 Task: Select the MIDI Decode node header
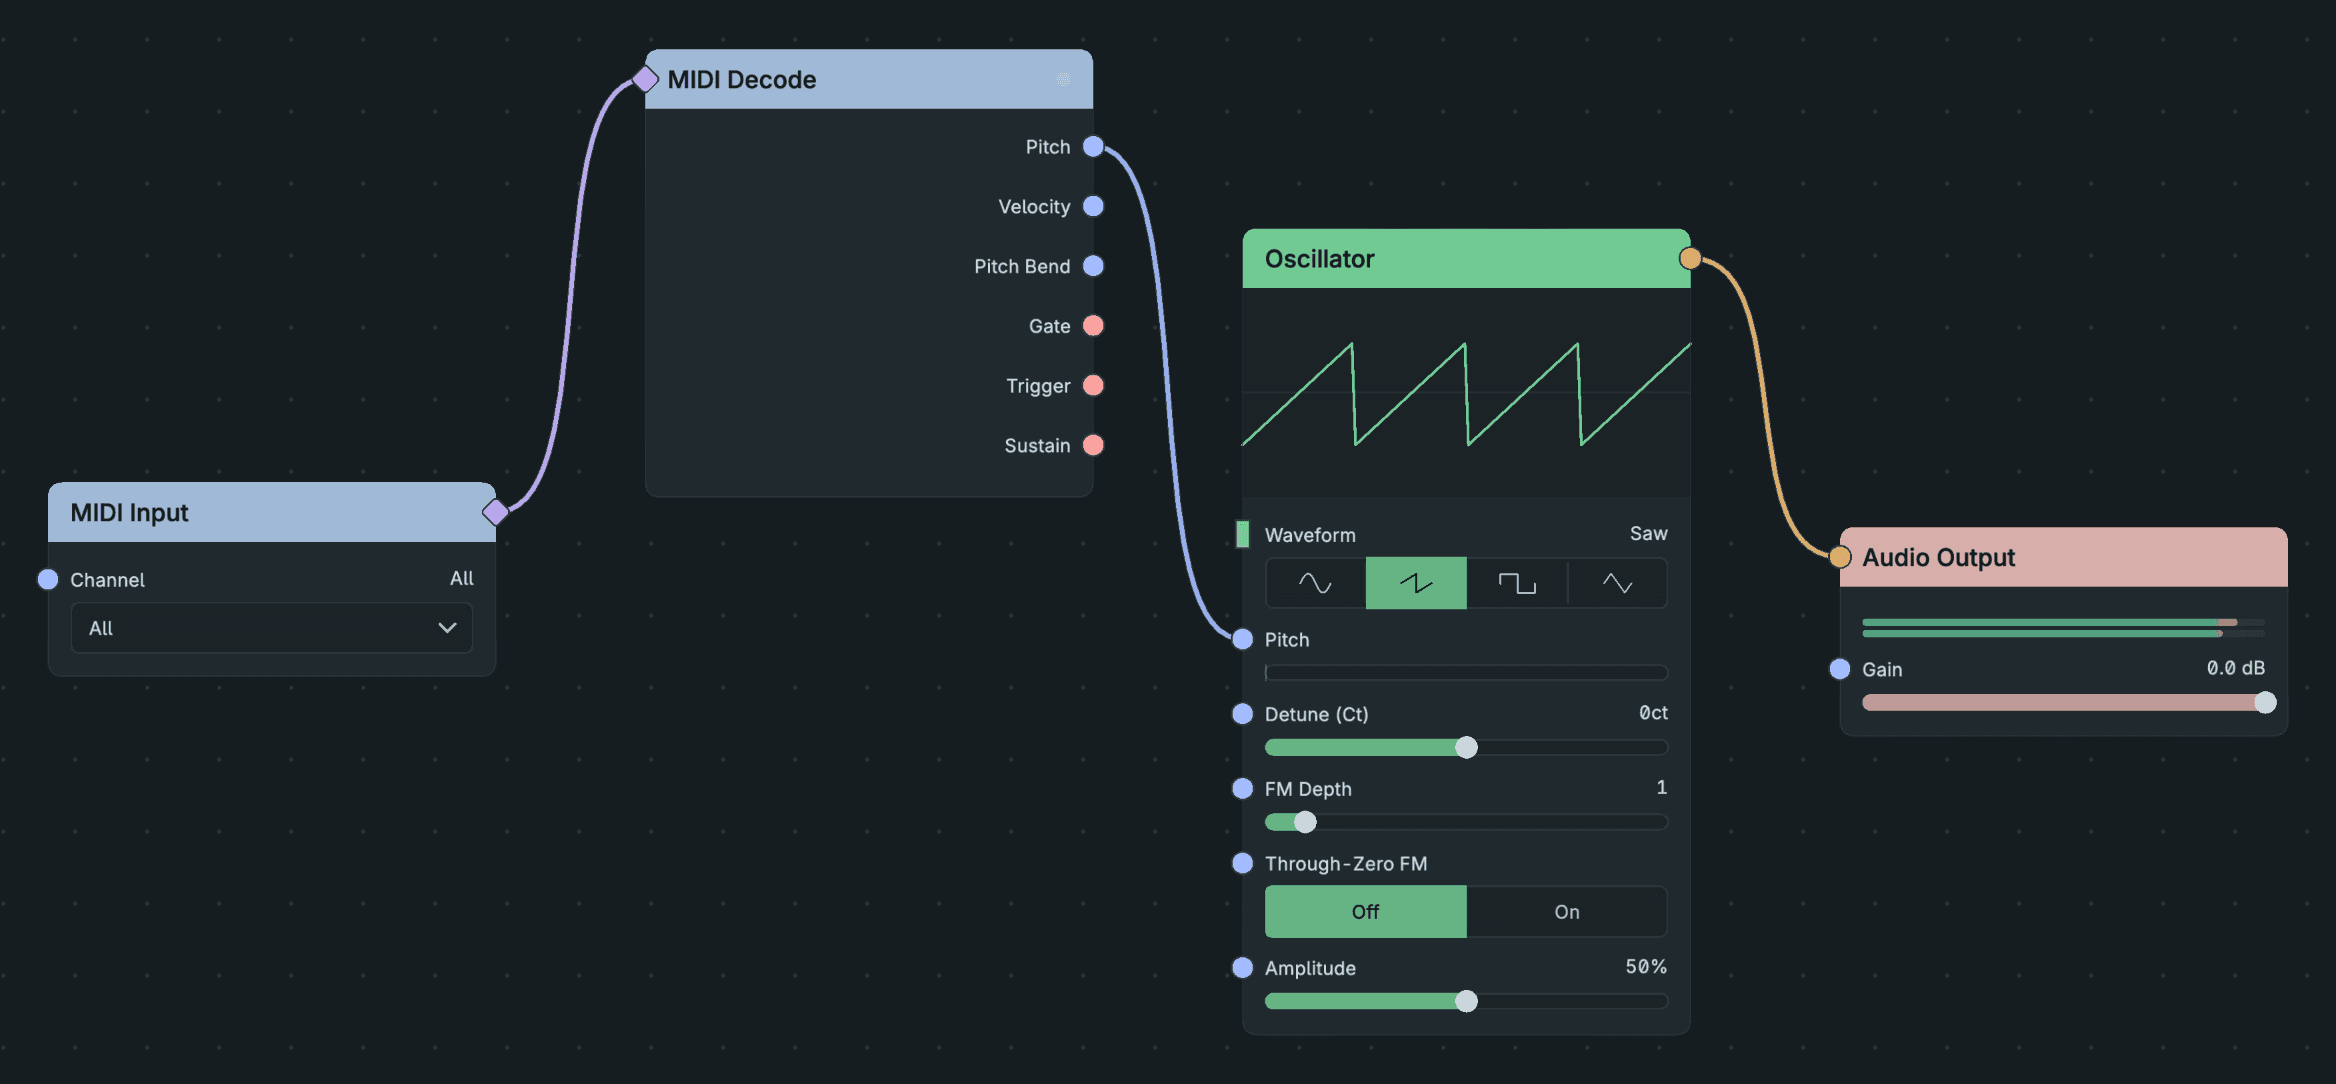[x=869, y=79]
